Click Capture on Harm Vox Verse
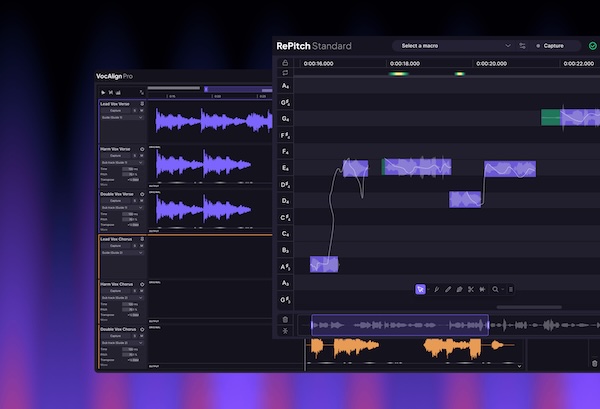 pos(116,156)
